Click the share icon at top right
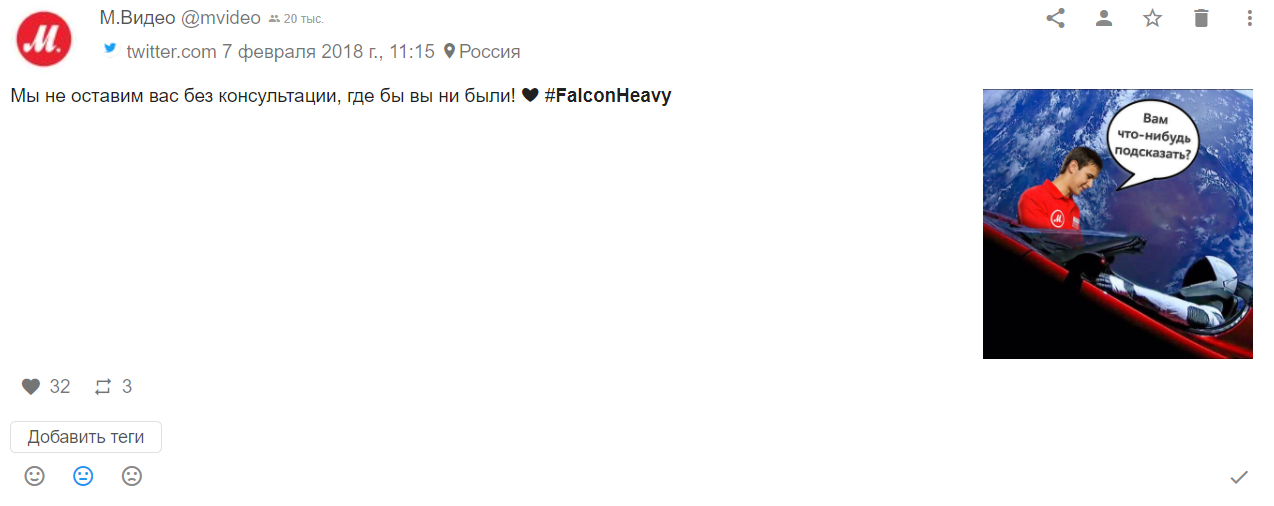This screenshot has height=506, width=1274. 1055,18
